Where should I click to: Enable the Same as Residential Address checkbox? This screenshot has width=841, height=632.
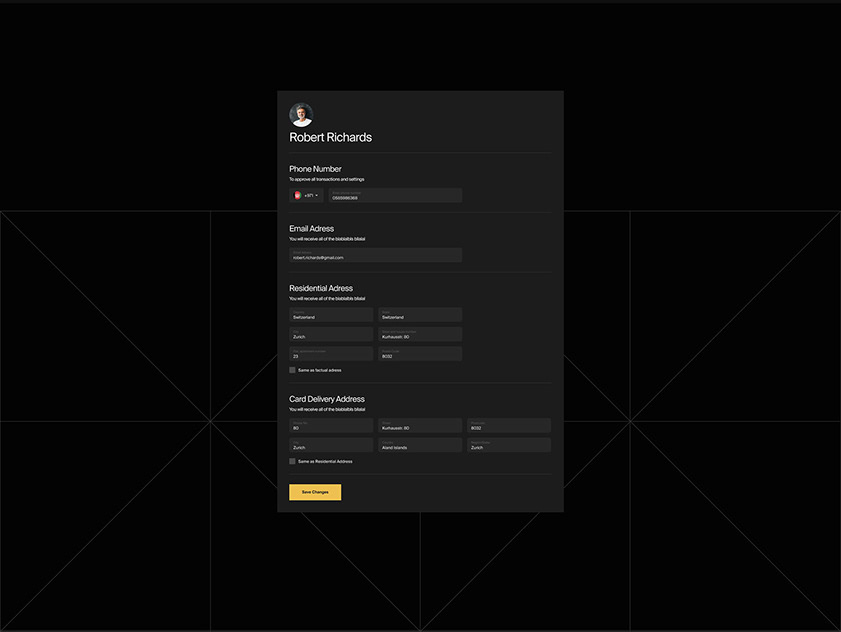(x=292, y=461)
